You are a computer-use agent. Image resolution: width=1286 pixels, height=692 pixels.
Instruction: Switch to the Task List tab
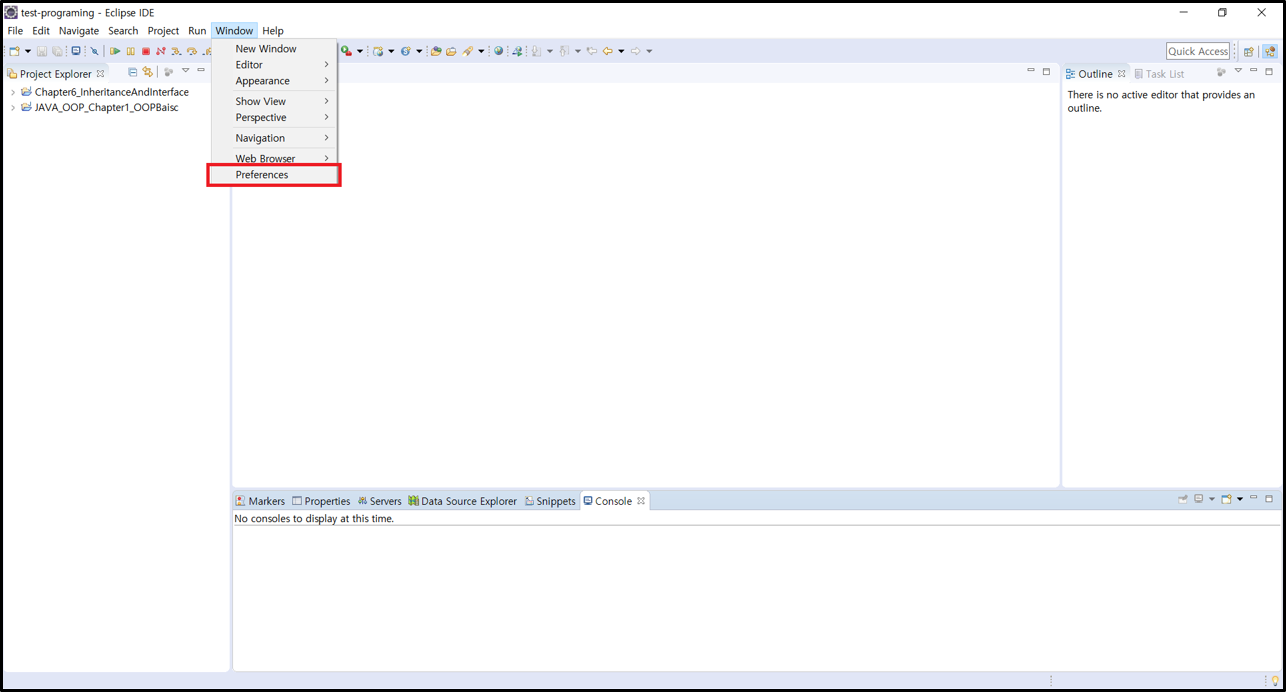tap(1159, 74)
